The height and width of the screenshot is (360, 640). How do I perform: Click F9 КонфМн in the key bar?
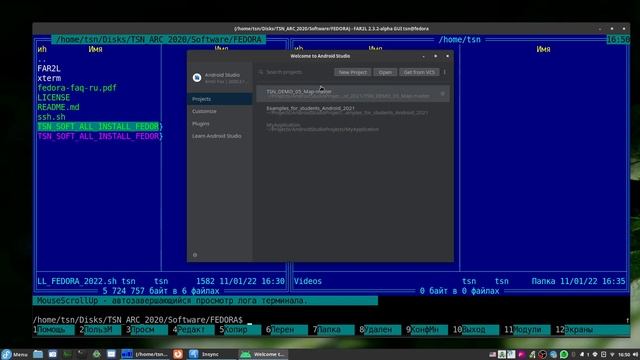[x=427, y=330]
